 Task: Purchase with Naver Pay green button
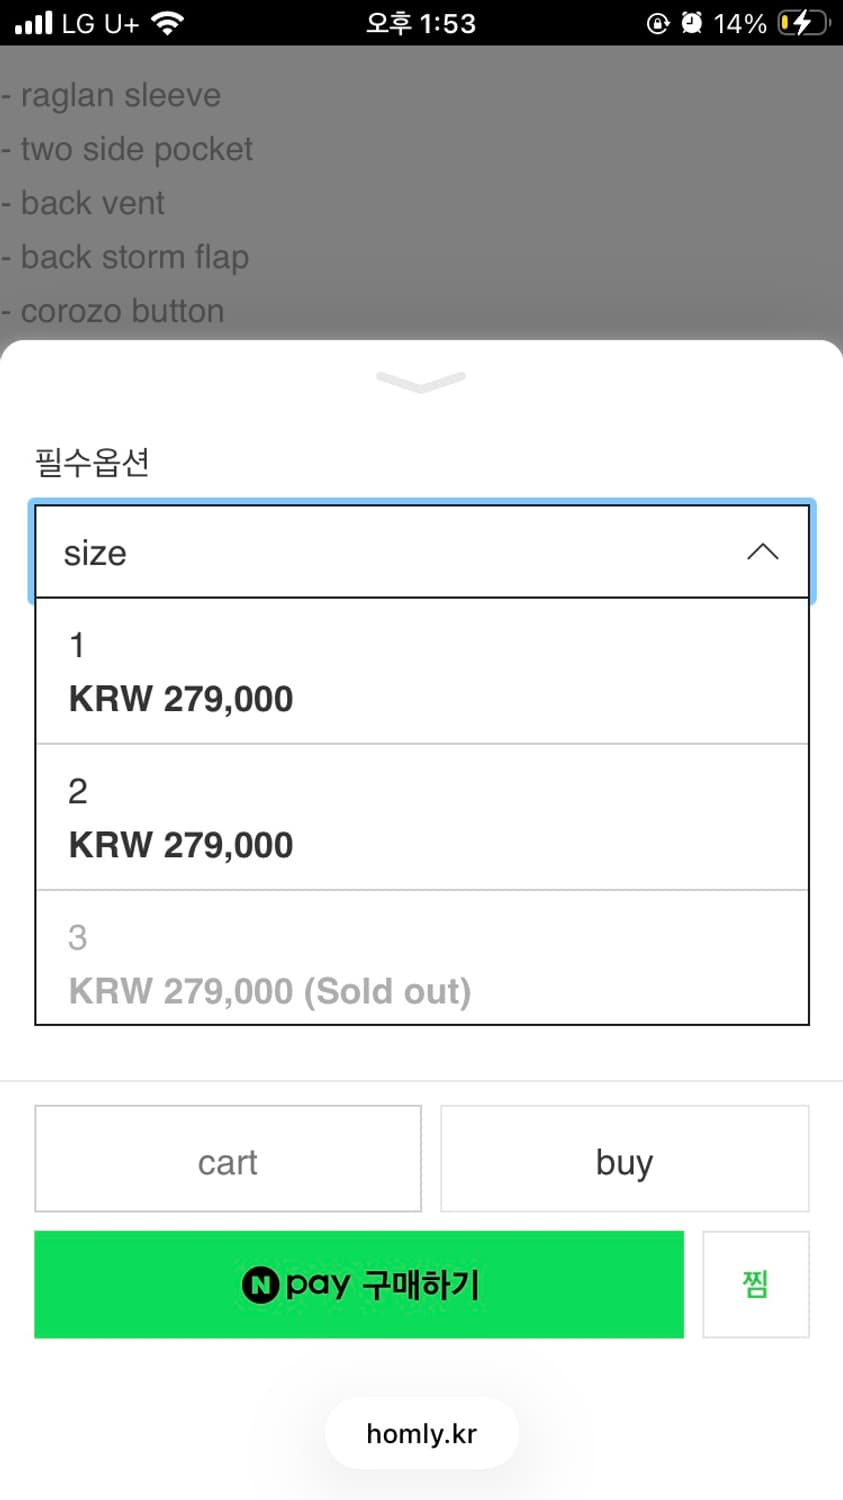pos(359,1285)
